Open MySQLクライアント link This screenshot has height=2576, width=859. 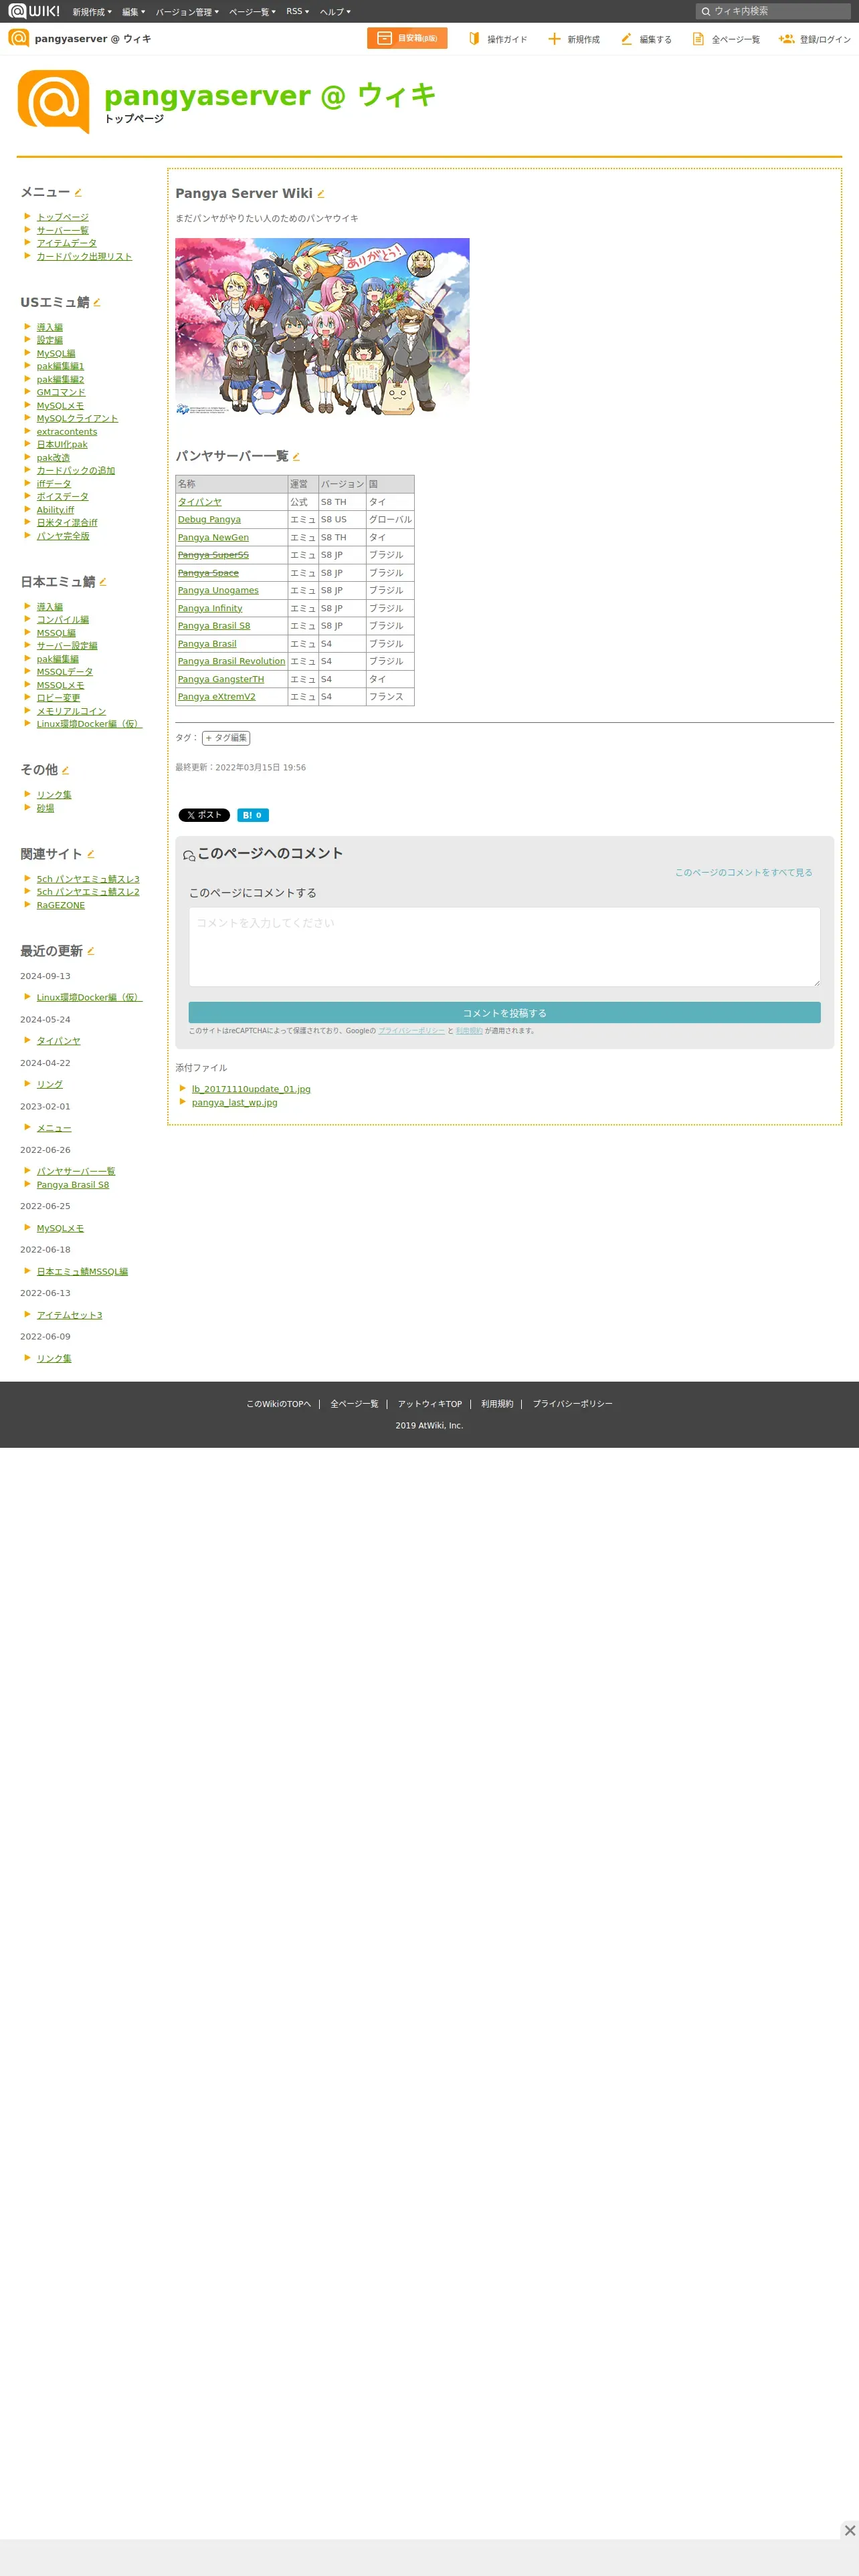point(77,419)
